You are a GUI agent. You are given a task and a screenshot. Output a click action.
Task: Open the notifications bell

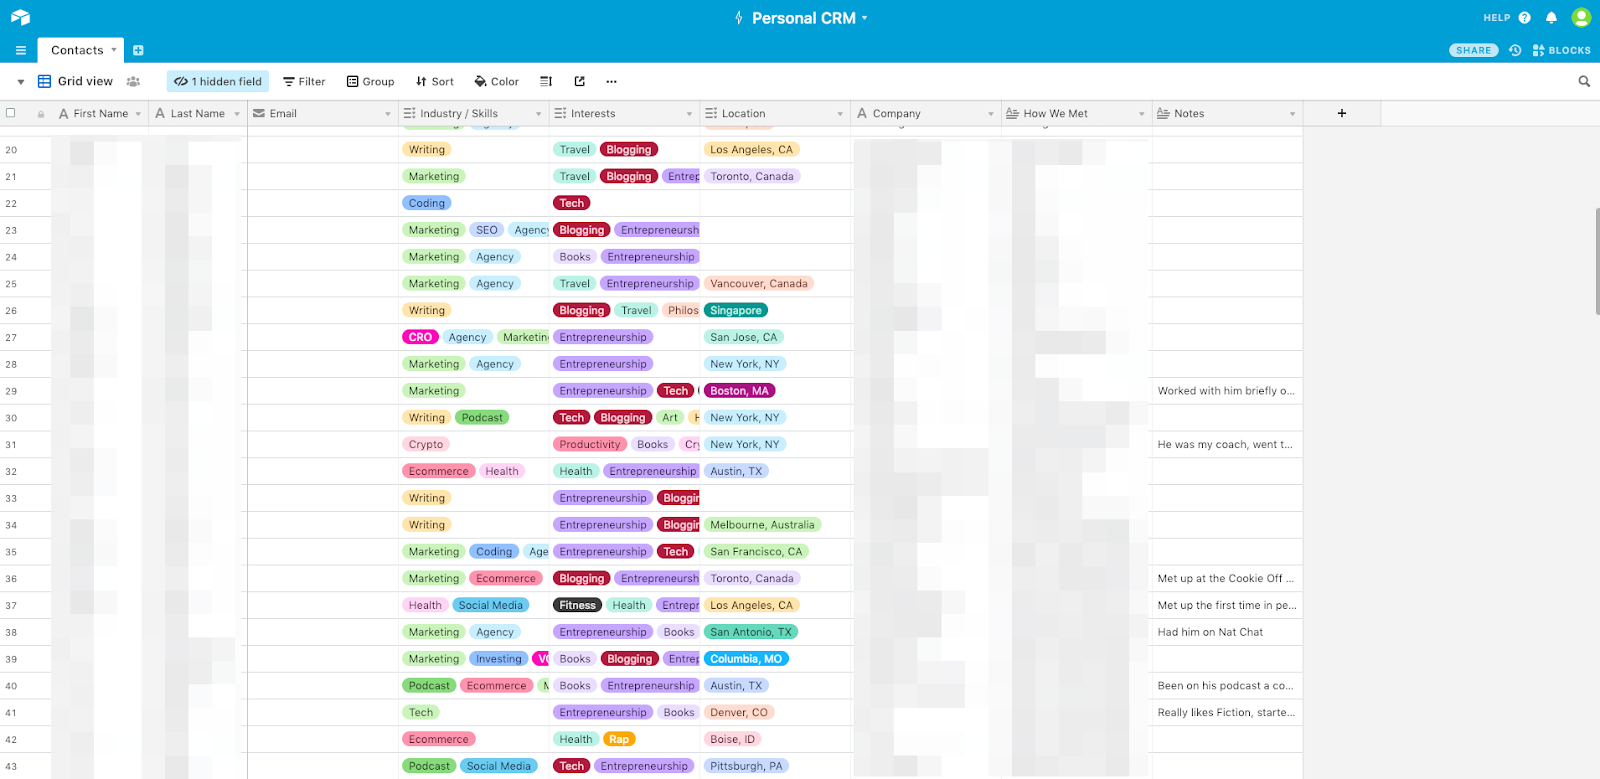point(1551,18)
